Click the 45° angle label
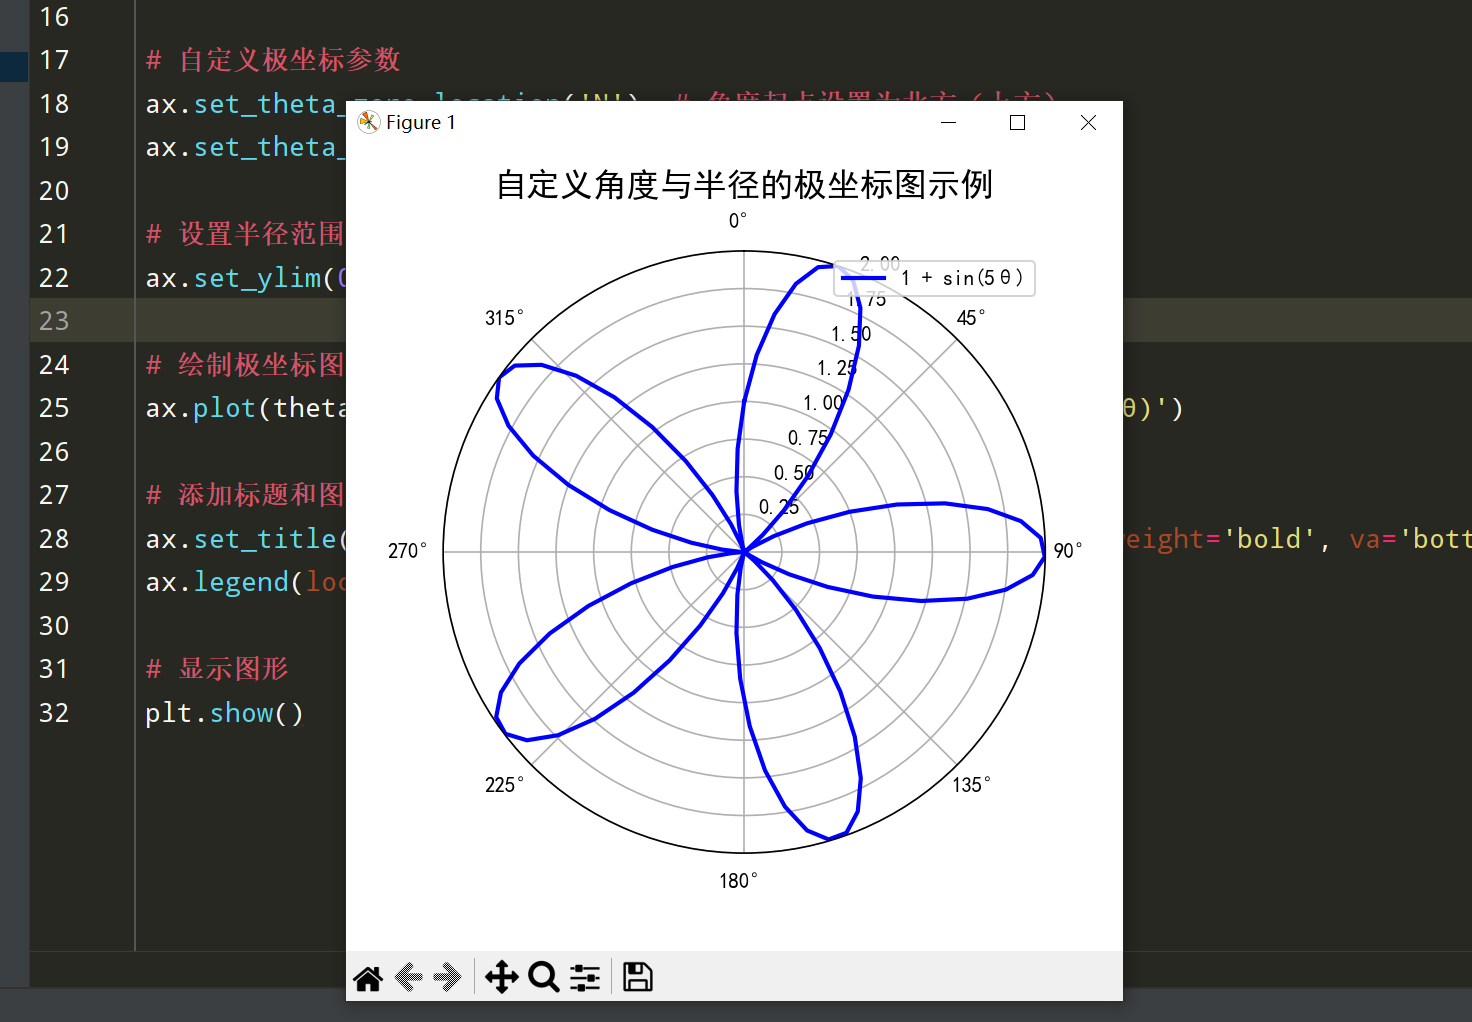This screenshot has height=1022, width=1472. 971,317
